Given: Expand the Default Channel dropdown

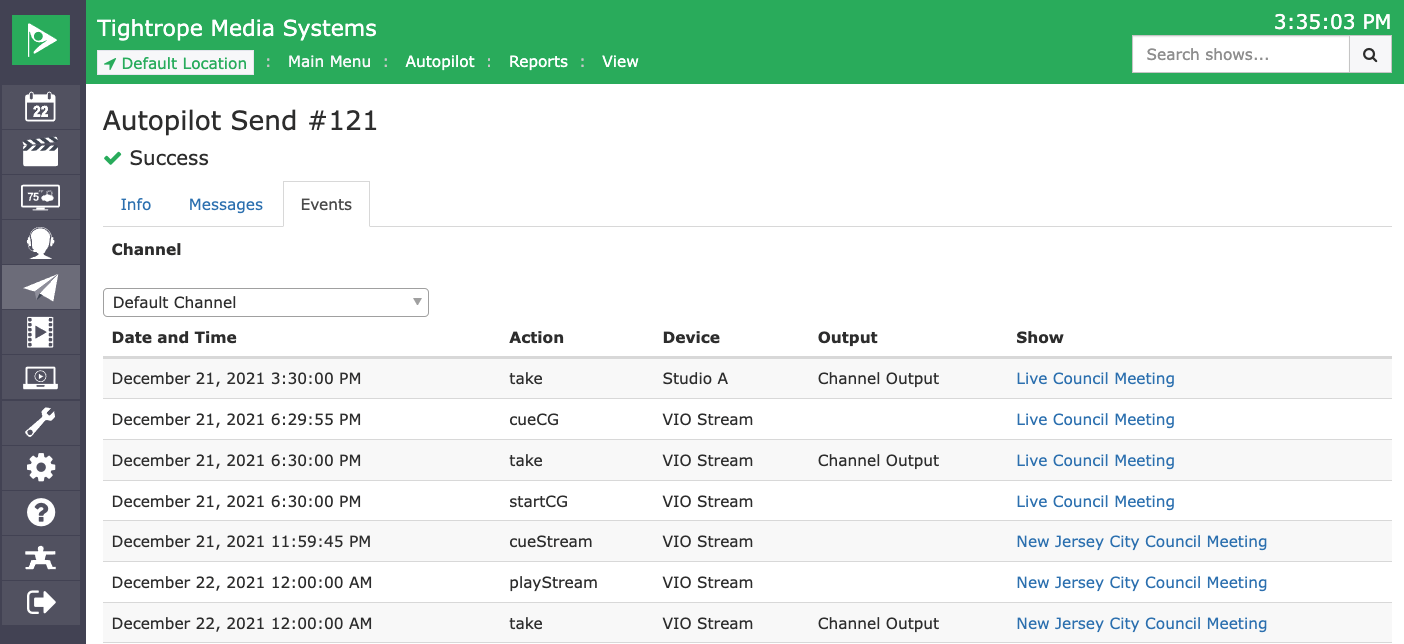Looking at the screenshot, I should click(265, 302).
